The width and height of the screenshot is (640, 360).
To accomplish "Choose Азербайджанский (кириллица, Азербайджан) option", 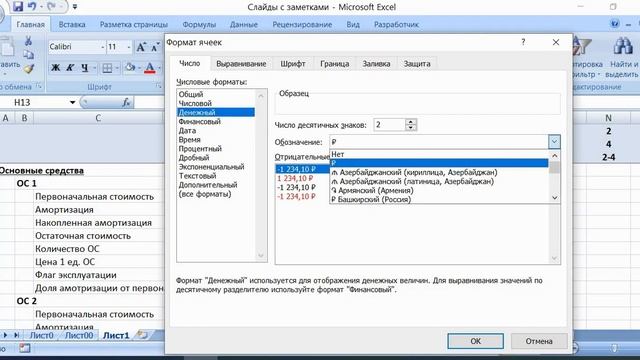I will click(x=439, y=172).
